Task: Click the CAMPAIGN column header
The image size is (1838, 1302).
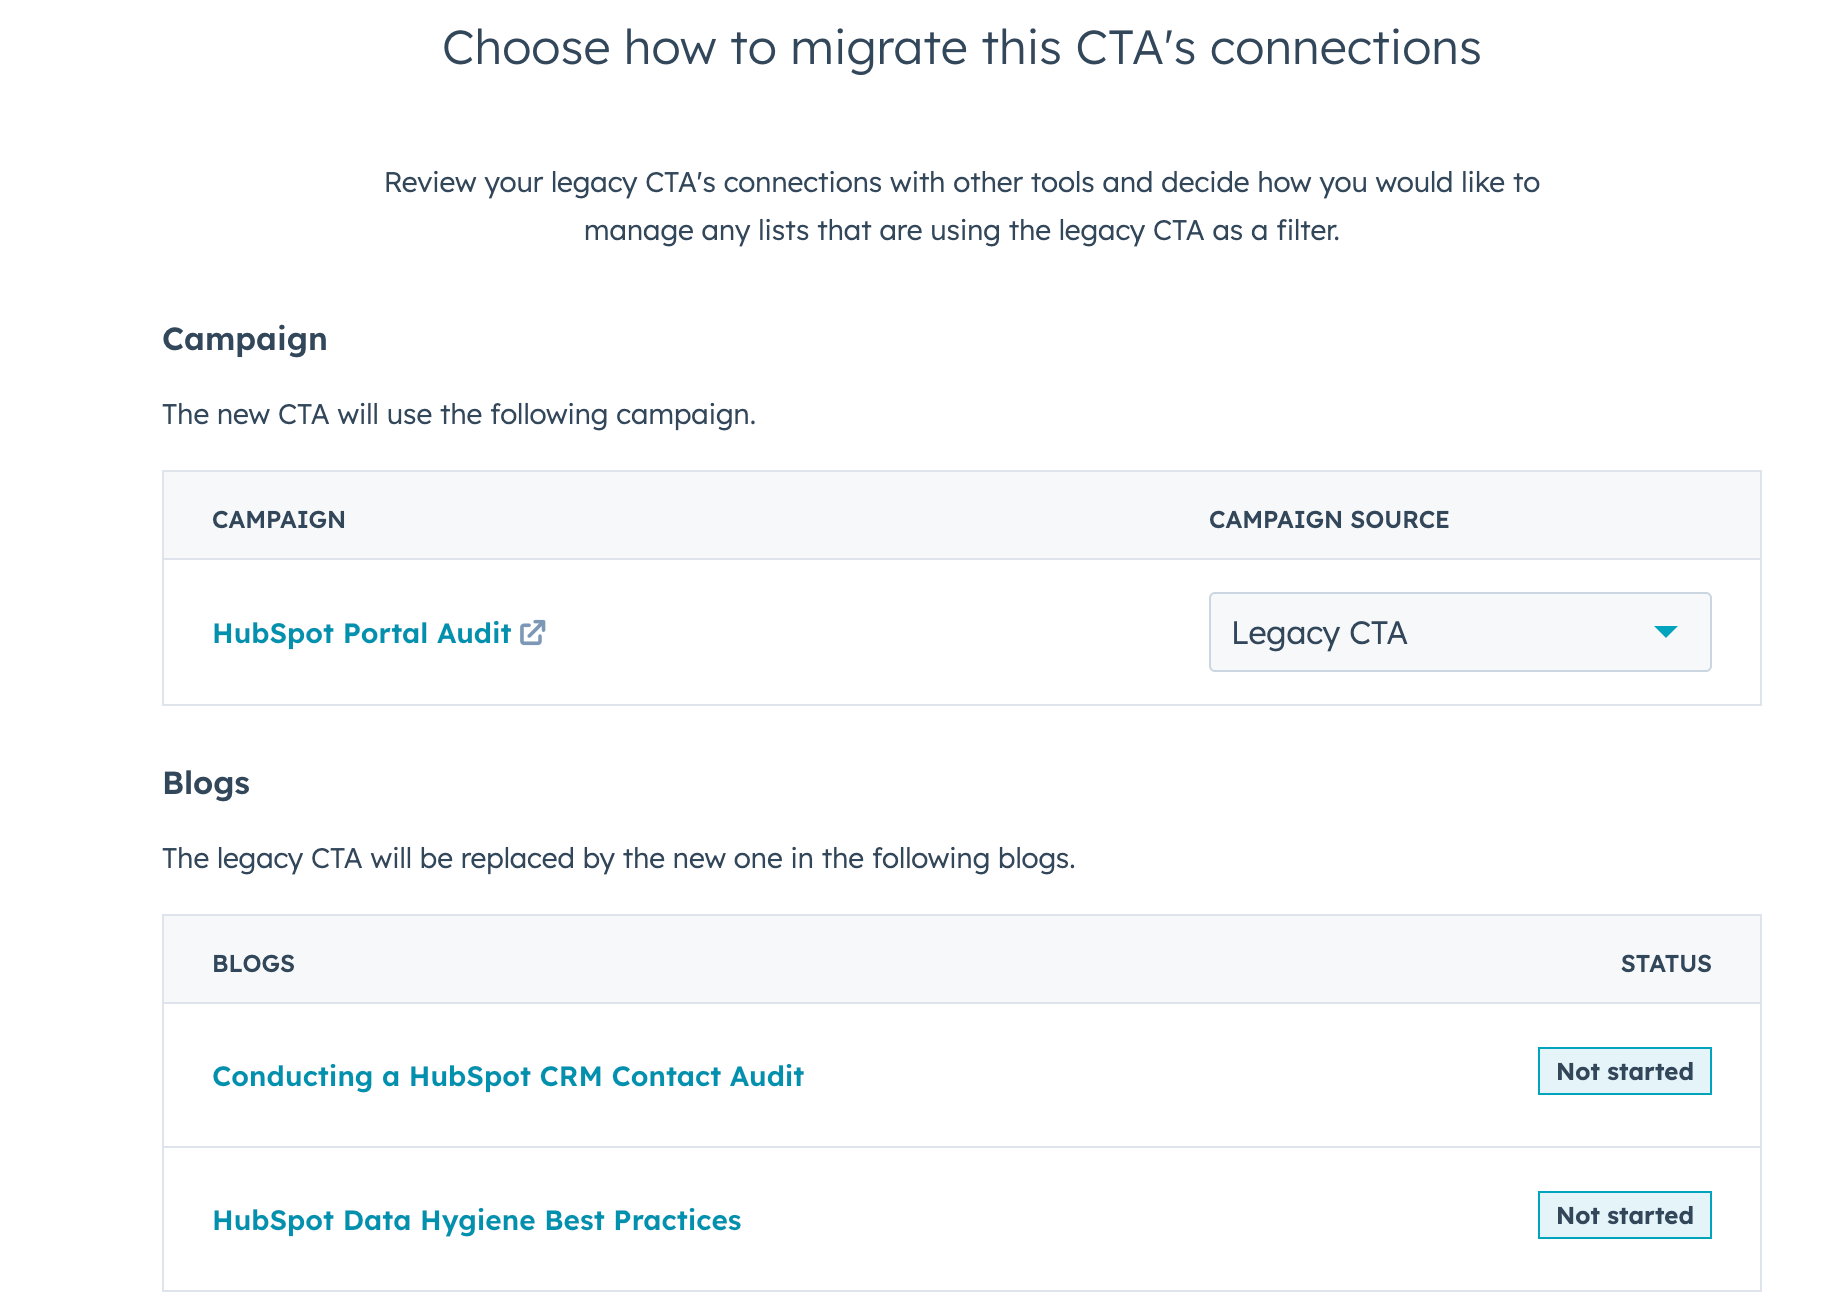Action: pos(279,520)
